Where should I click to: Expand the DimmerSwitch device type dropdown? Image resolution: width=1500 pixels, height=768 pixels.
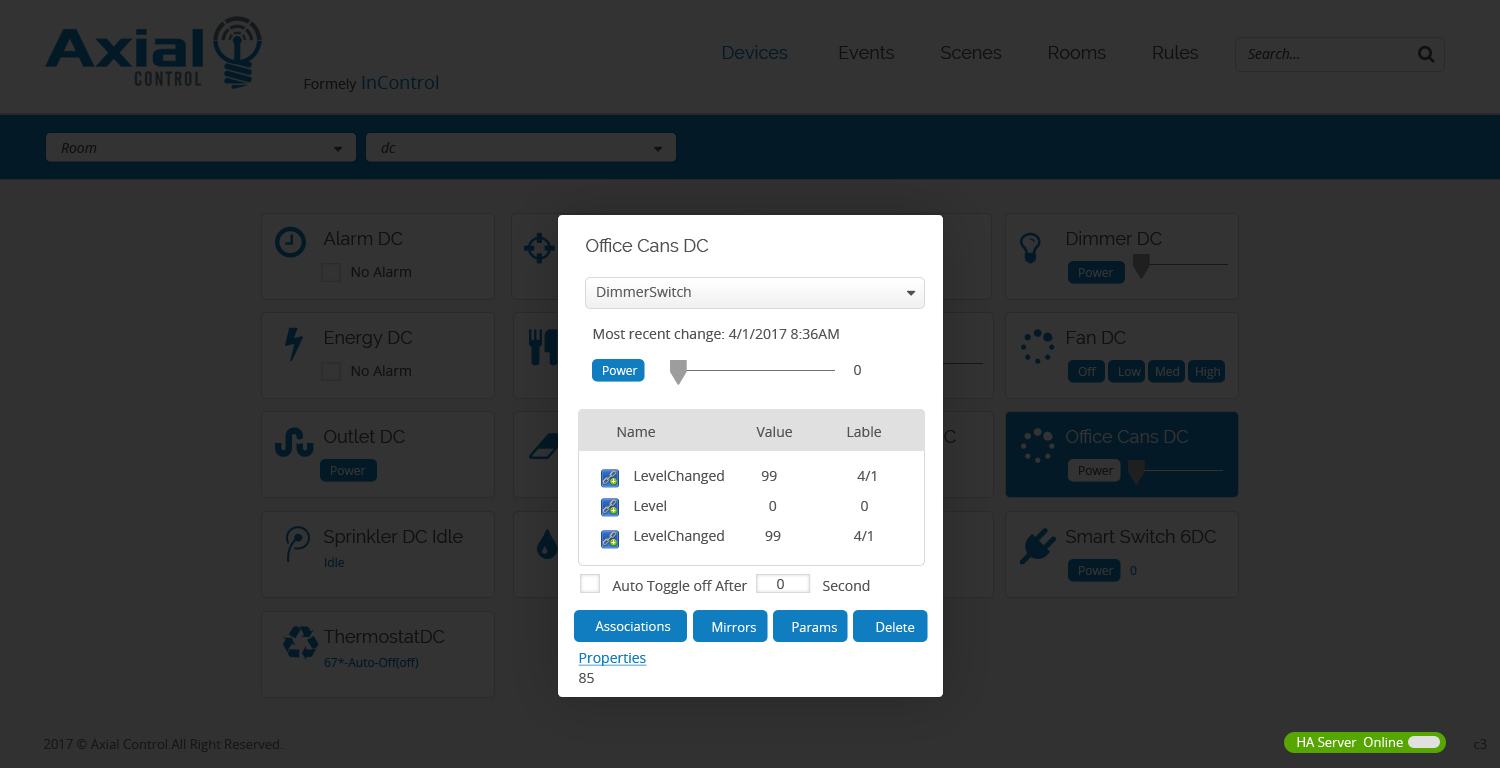pos(755,293)
